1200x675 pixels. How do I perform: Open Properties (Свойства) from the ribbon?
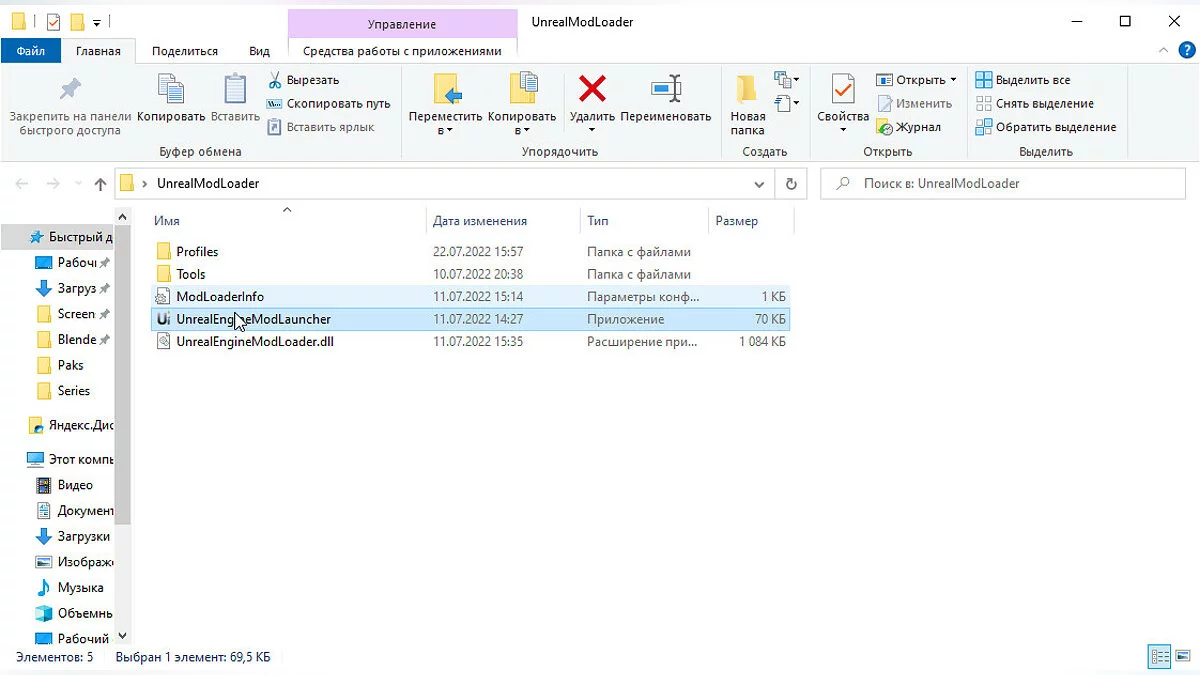pyautogui.click(x=842, y=90)
